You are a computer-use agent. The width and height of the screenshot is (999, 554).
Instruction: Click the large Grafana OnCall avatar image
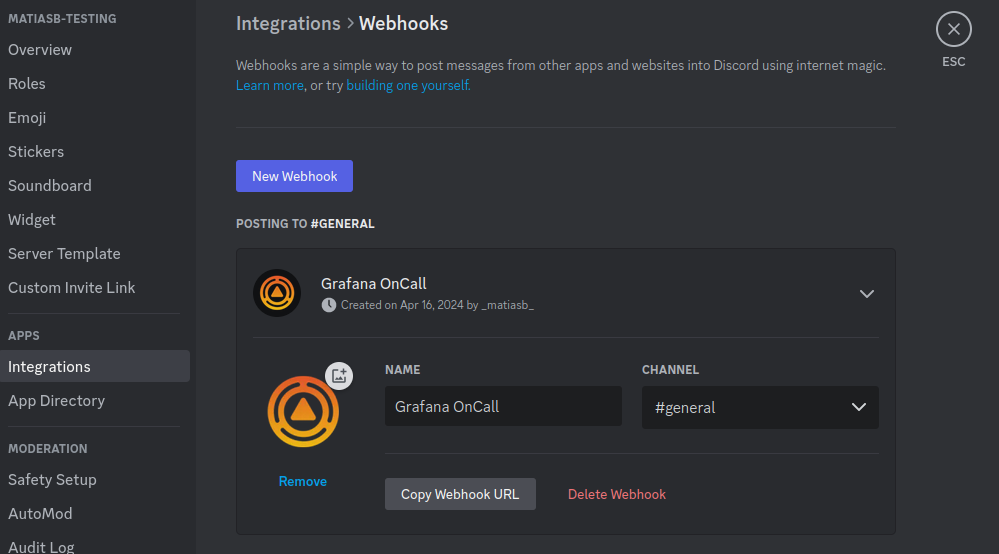coord(302,410)
